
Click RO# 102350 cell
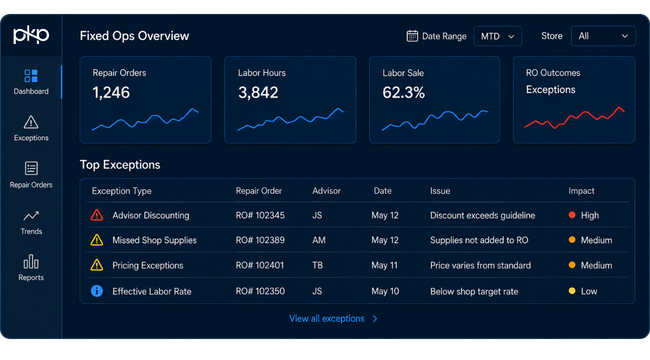point(260,291)
